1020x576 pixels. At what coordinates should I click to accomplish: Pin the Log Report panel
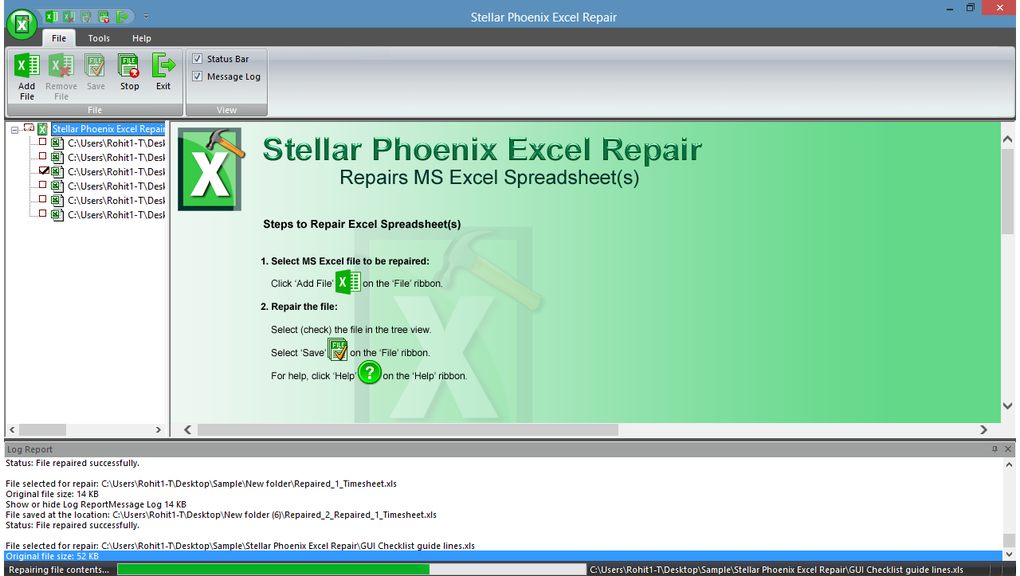[x=995, y=449]
